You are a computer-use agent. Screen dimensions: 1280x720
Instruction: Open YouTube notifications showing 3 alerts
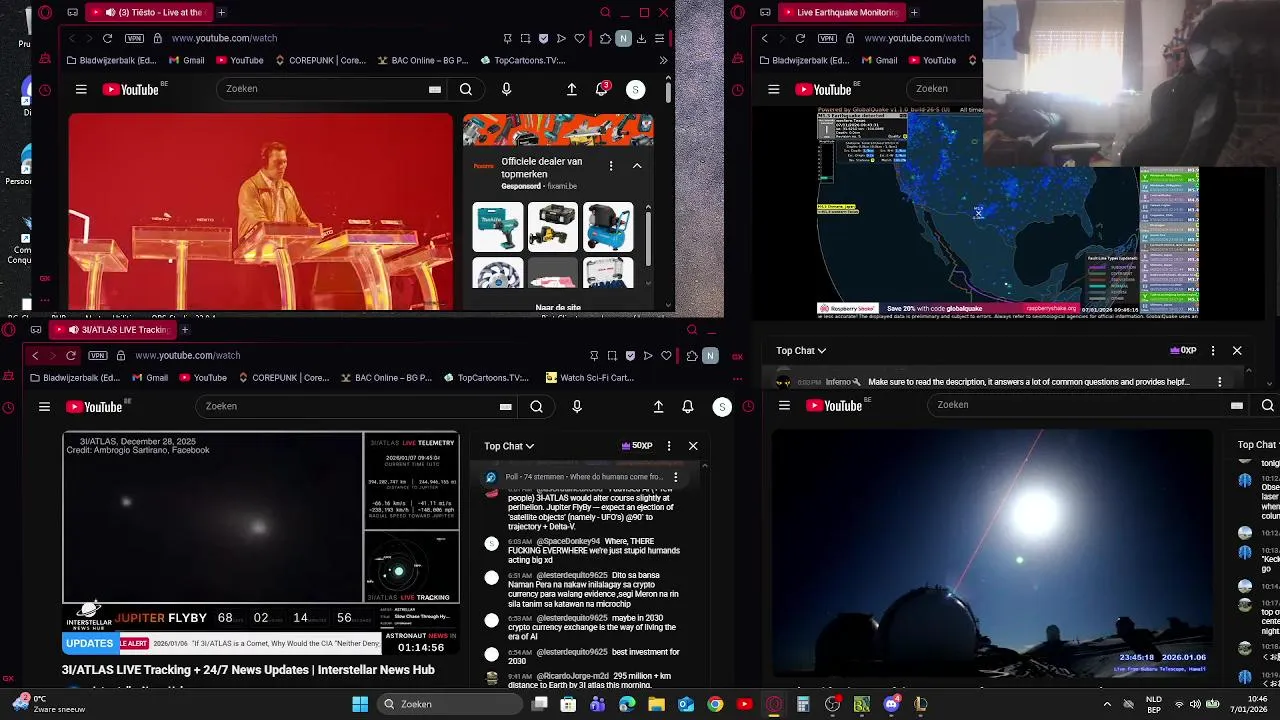click(602, 89)
